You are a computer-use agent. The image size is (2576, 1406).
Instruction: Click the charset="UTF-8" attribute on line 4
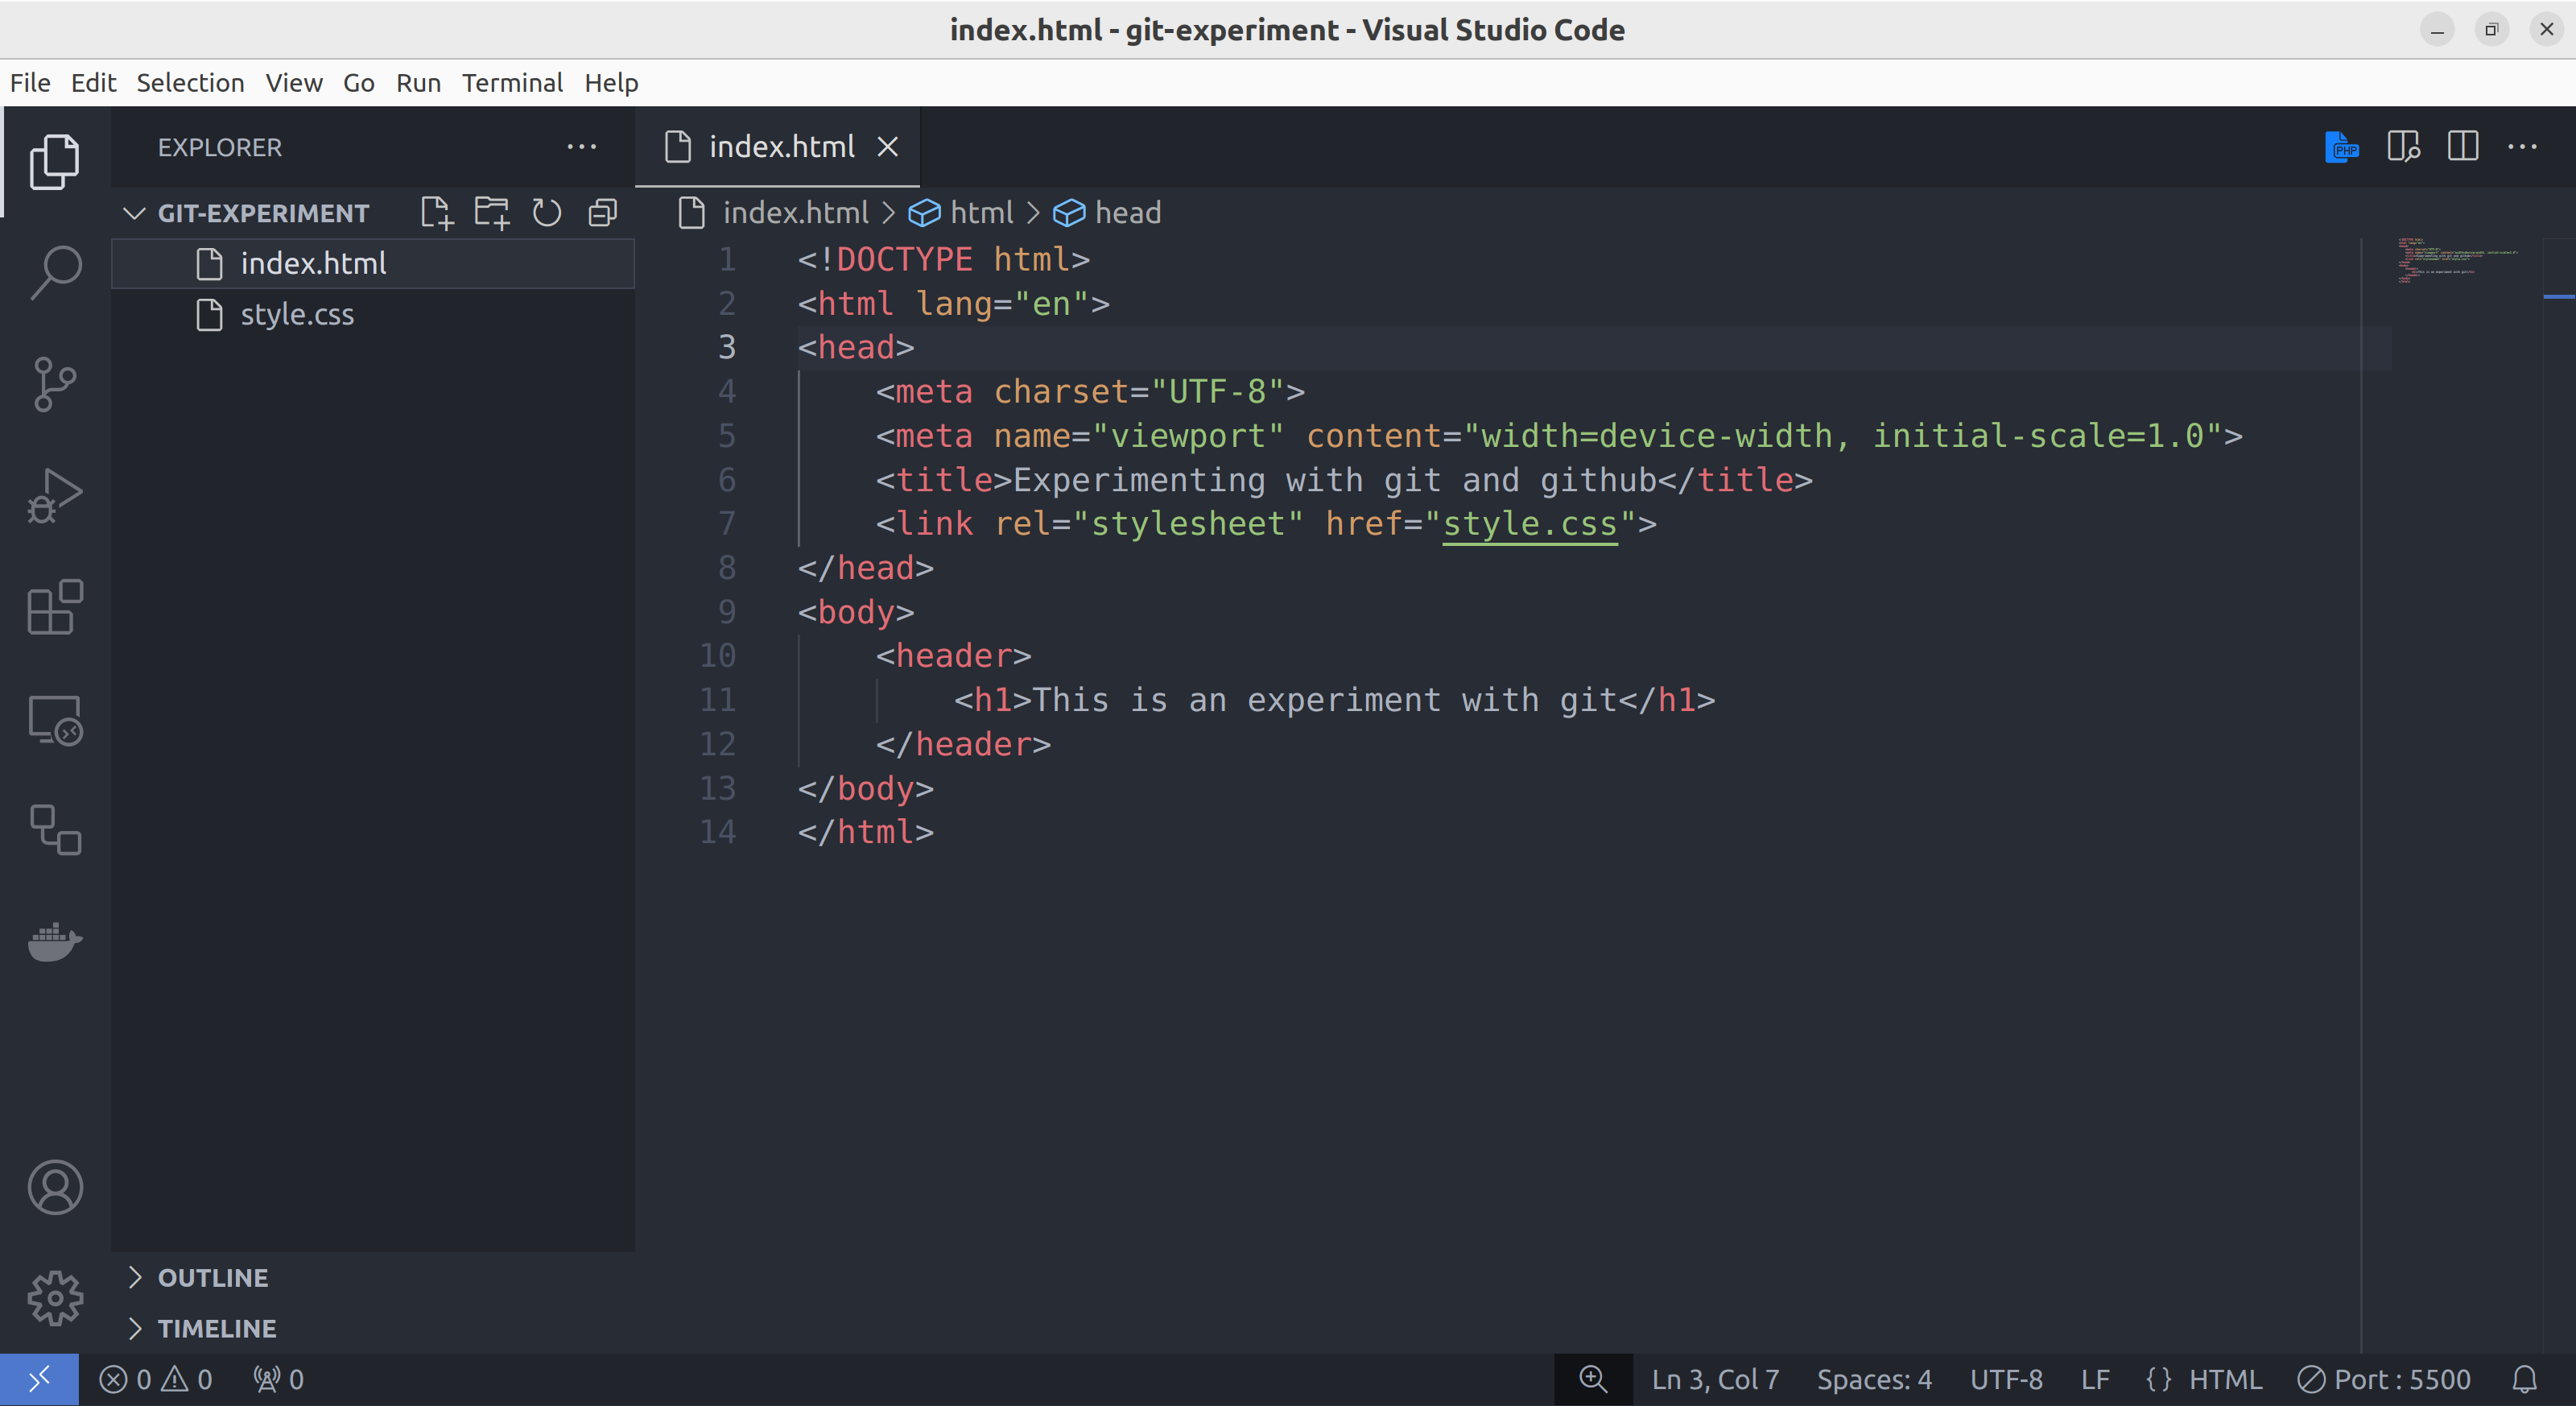(x=1140, y=392)
